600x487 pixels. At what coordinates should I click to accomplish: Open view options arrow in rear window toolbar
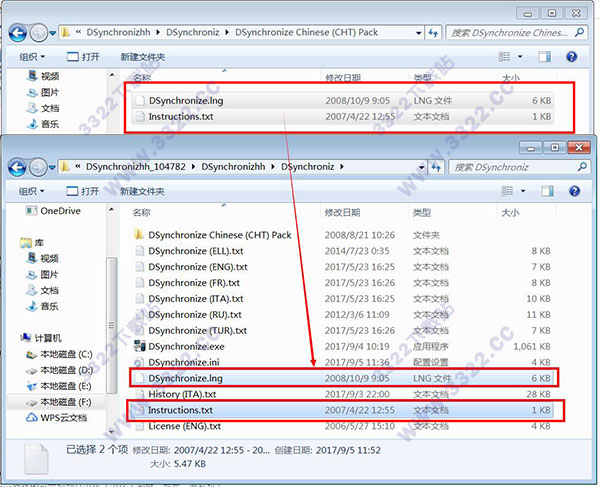520,57
